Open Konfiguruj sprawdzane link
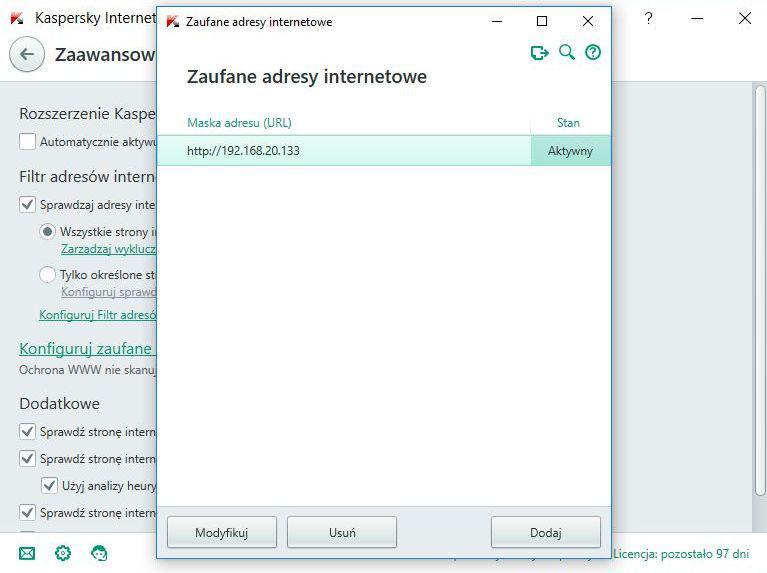 [109, 292]
